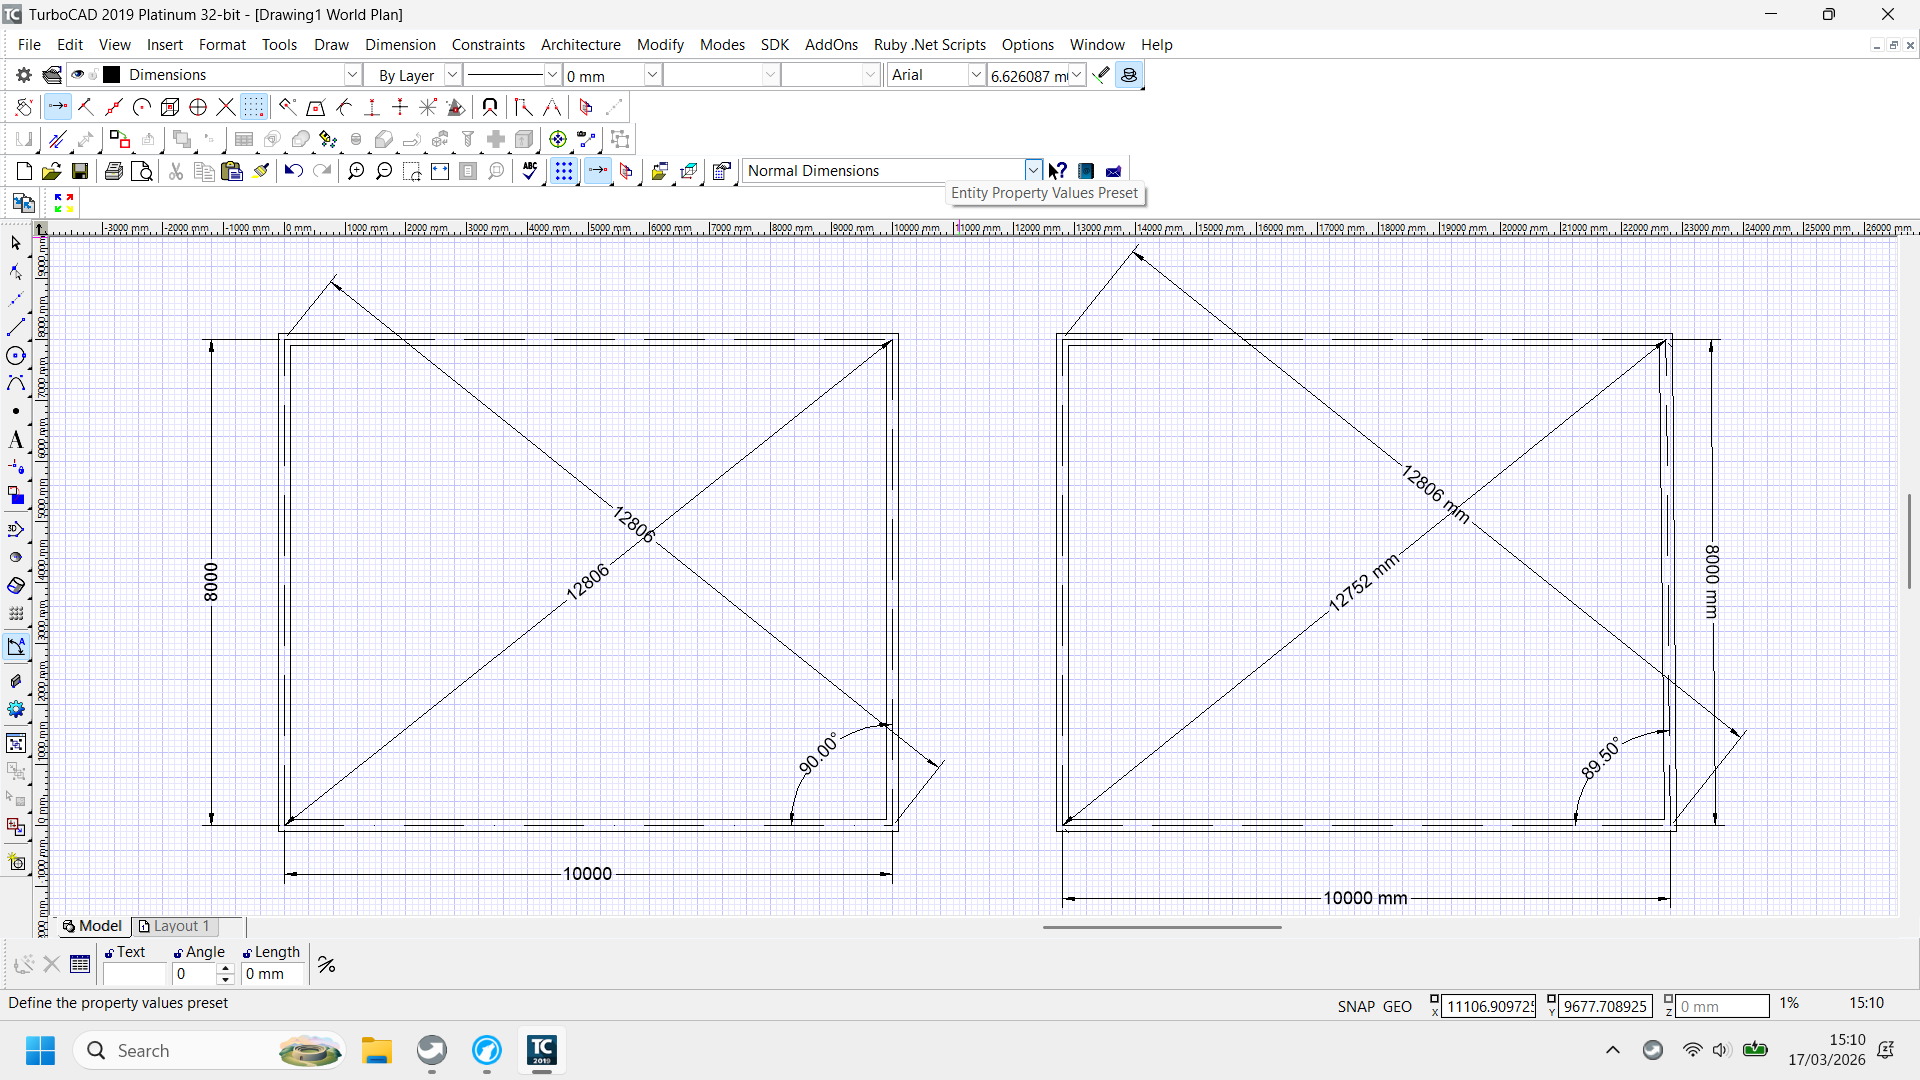Select the Text tool in left toolbar
The image size is (1920, 1080).
click(16, 440)
